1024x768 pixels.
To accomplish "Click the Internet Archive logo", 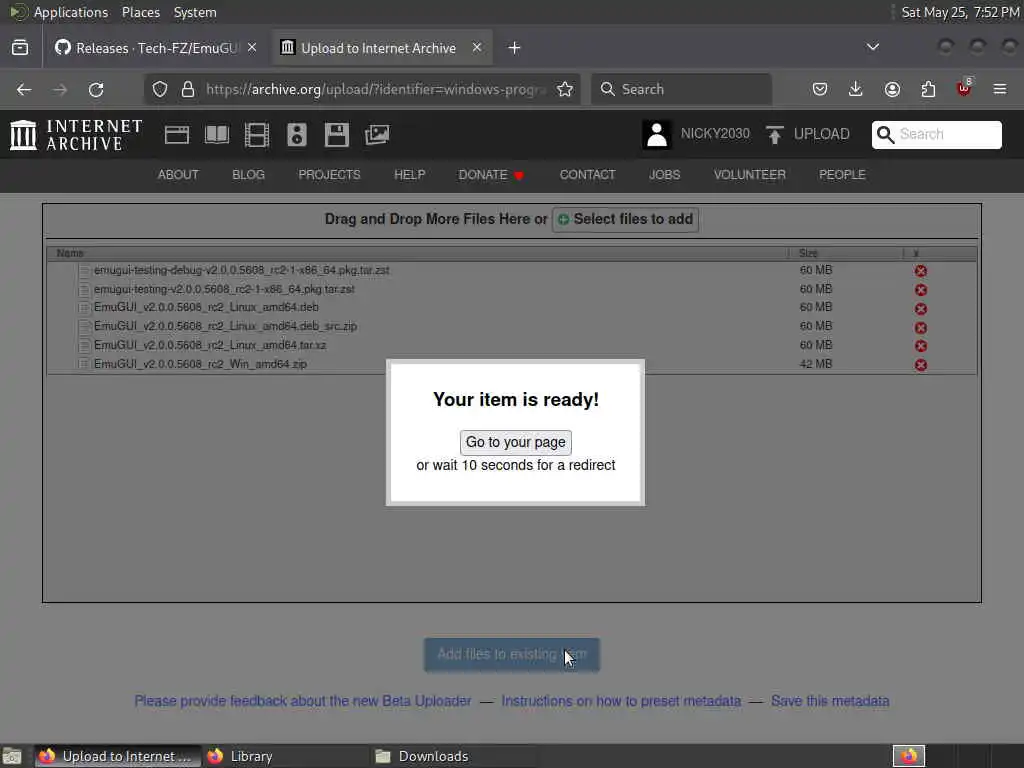I will (76, 135).
